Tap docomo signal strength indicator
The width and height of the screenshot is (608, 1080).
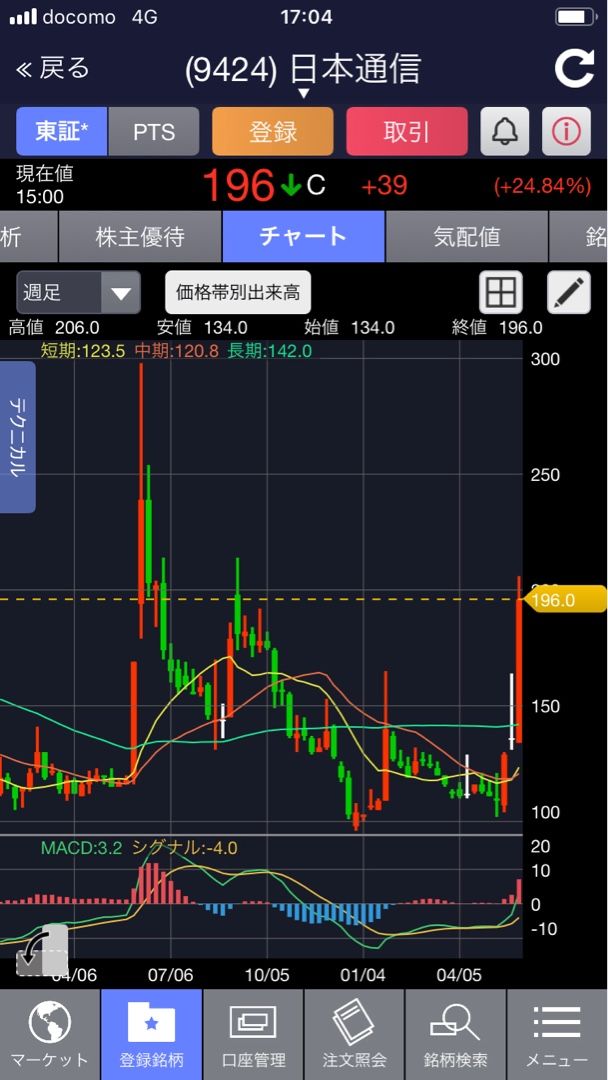click(23, 17)
